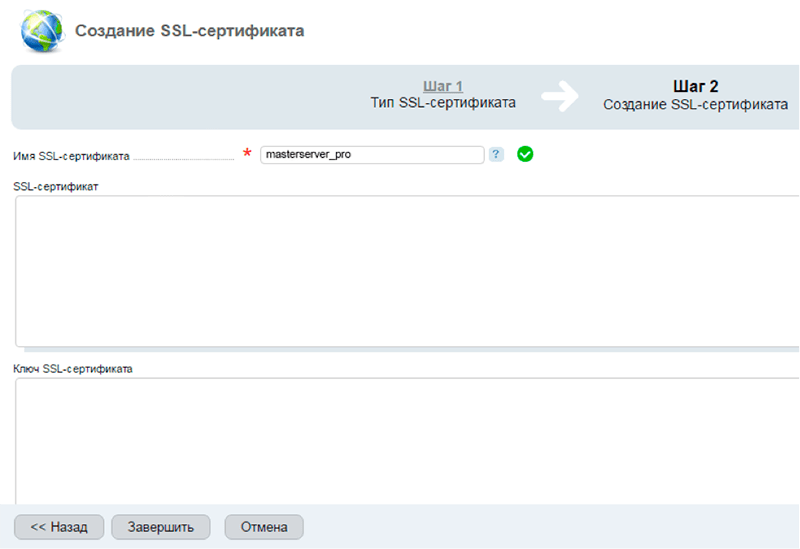Screen dimensions: 800x549
Task: Click the white arrow between wizard steps
Action: click(560, 96)
